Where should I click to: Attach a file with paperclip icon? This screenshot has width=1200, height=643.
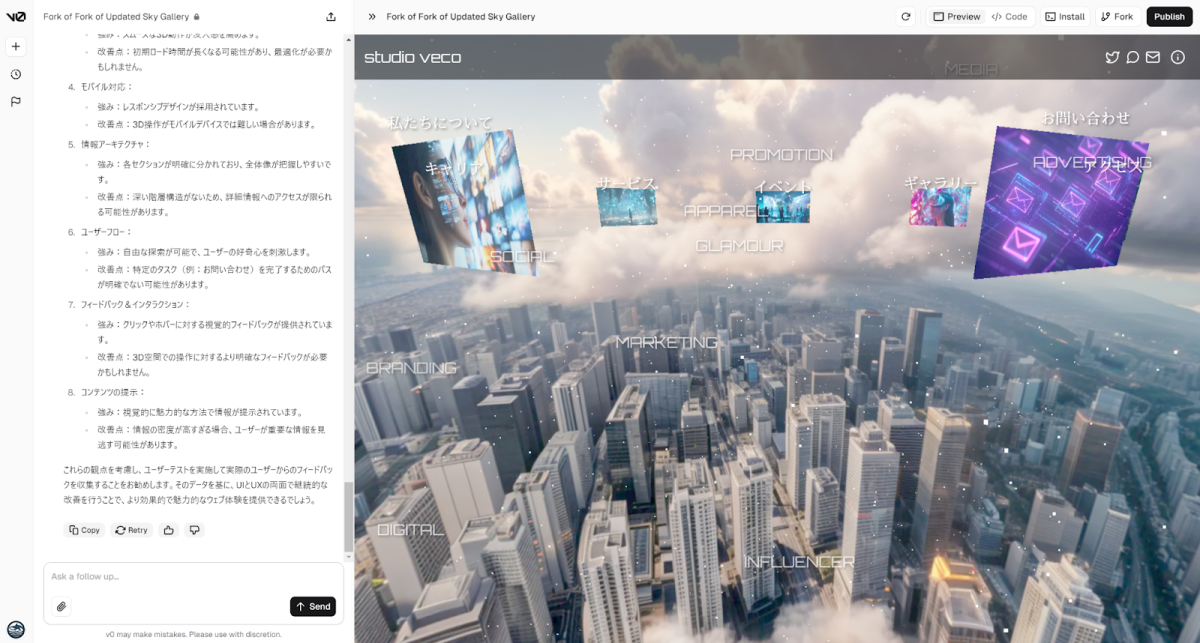point(61,606)
